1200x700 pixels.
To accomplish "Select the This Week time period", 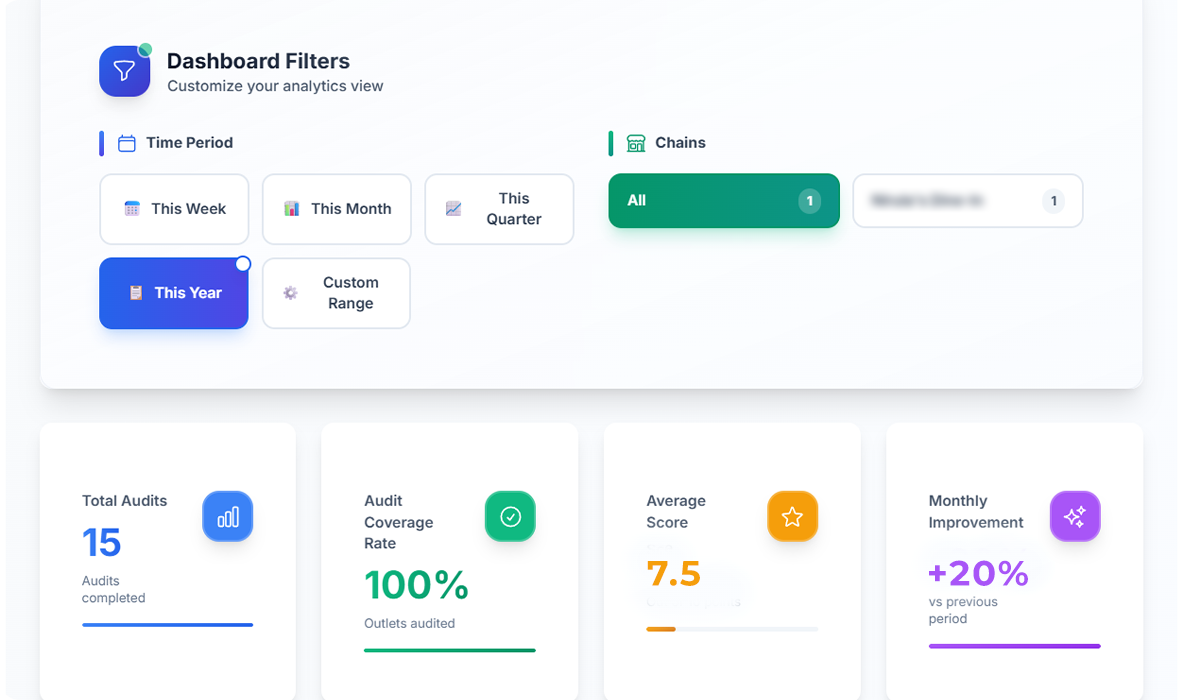I will [x=174, y=209].
